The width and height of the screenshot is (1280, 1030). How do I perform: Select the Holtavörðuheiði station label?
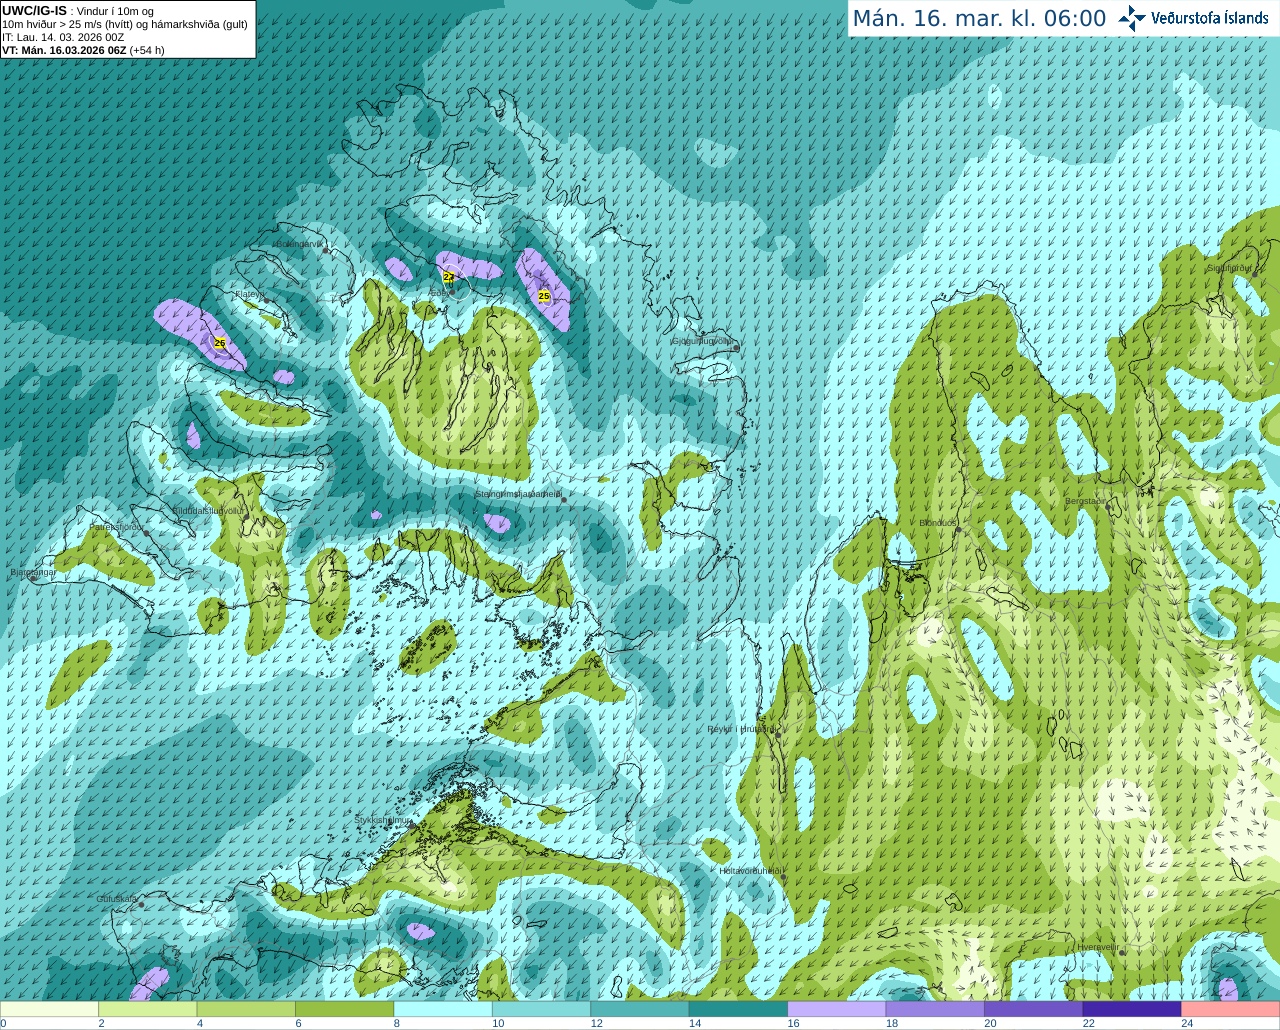click(x=751, y=871)
